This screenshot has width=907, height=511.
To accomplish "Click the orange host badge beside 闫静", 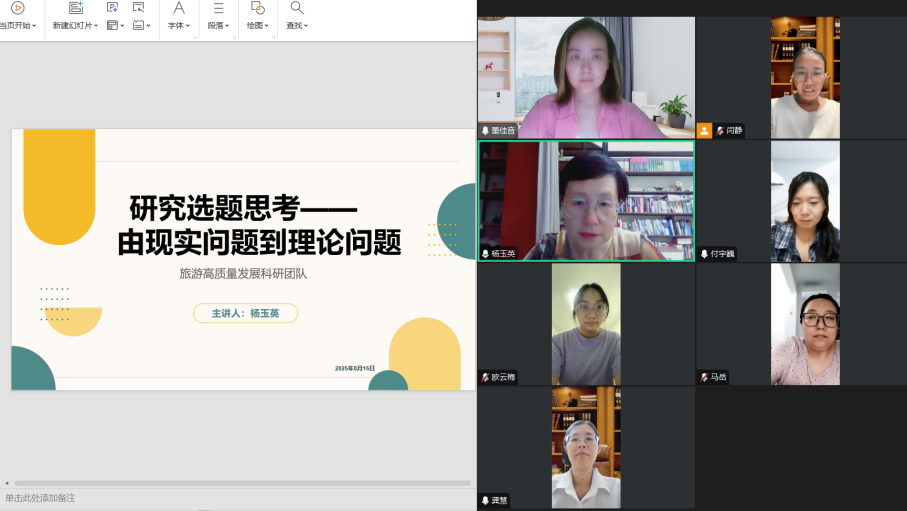I will tap(705, 130).
